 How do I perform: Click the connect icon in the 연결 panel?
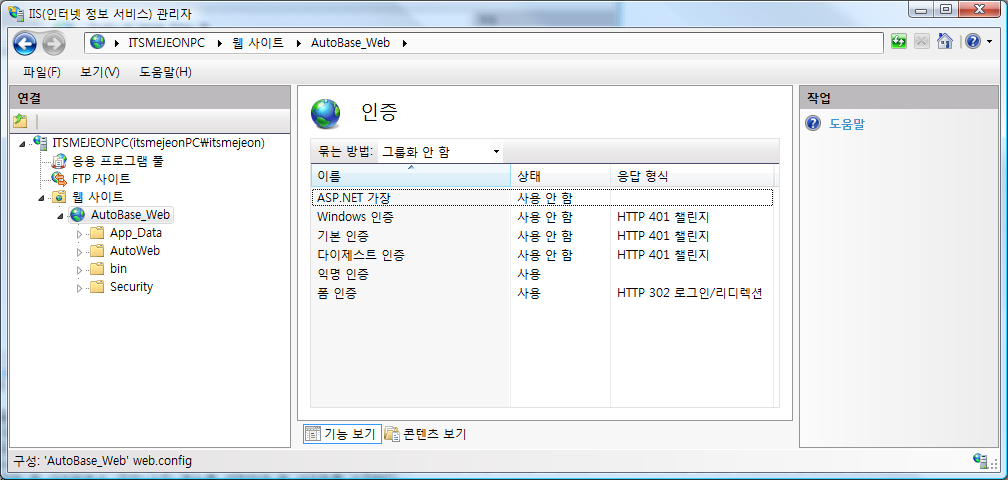click(20, 121)
